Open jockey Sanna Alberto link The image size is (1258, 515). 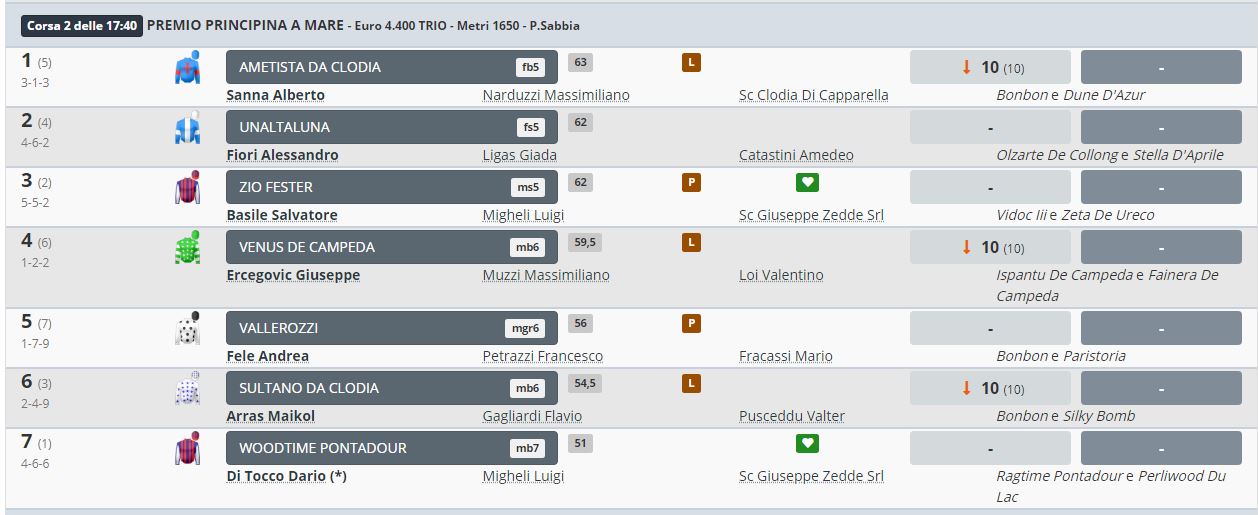pos(276,95)
